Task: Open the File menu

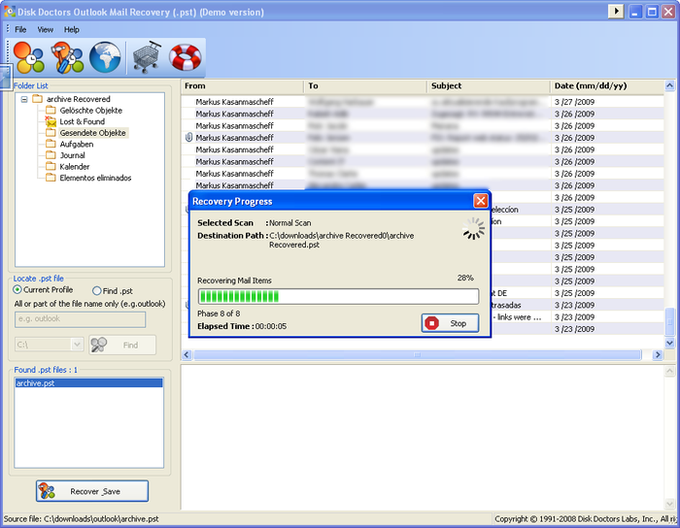Action: pyautogui.click(x=20, y=29)
